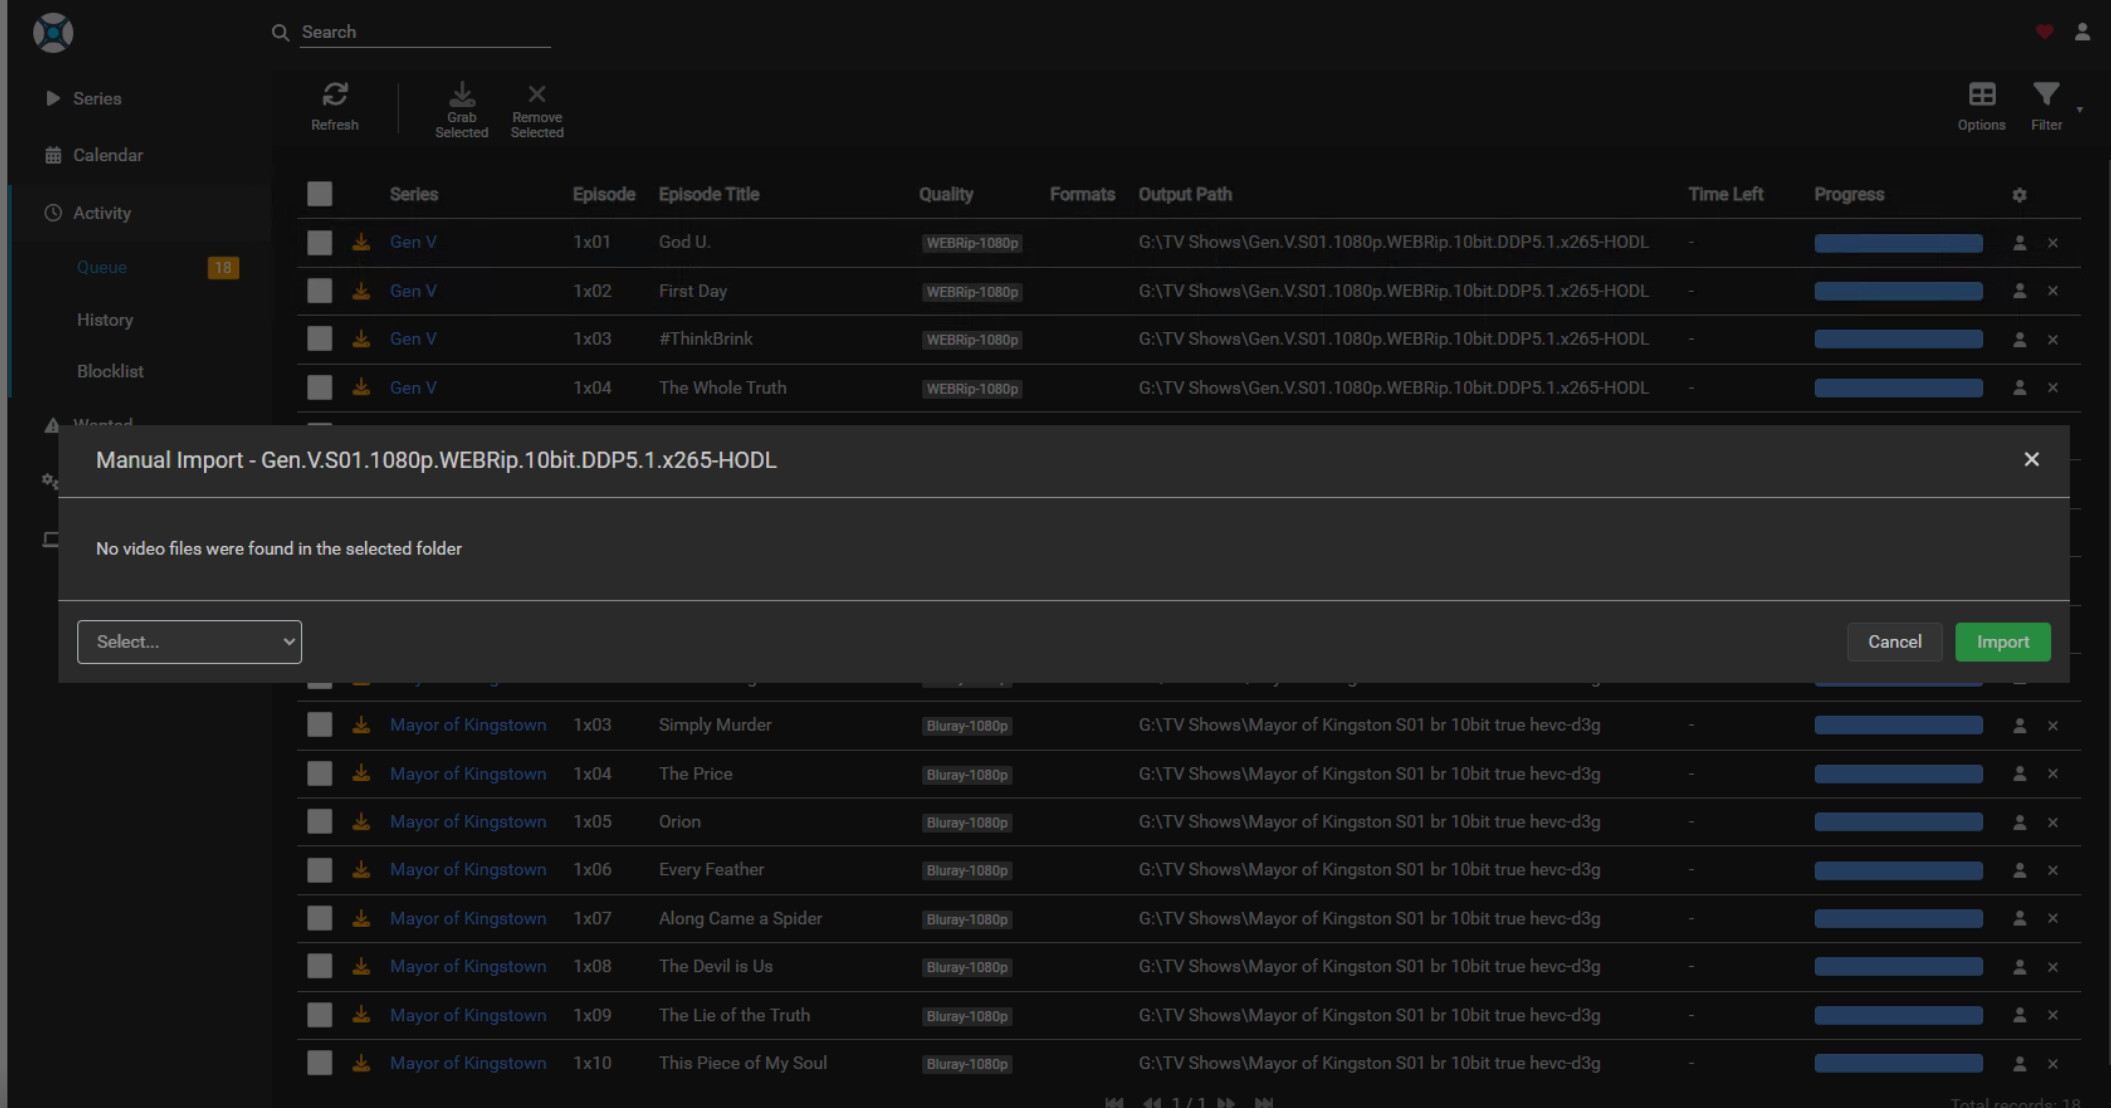
Task: Open manual import icon for Gen V 1x02
Action: tap(2019, 291)
